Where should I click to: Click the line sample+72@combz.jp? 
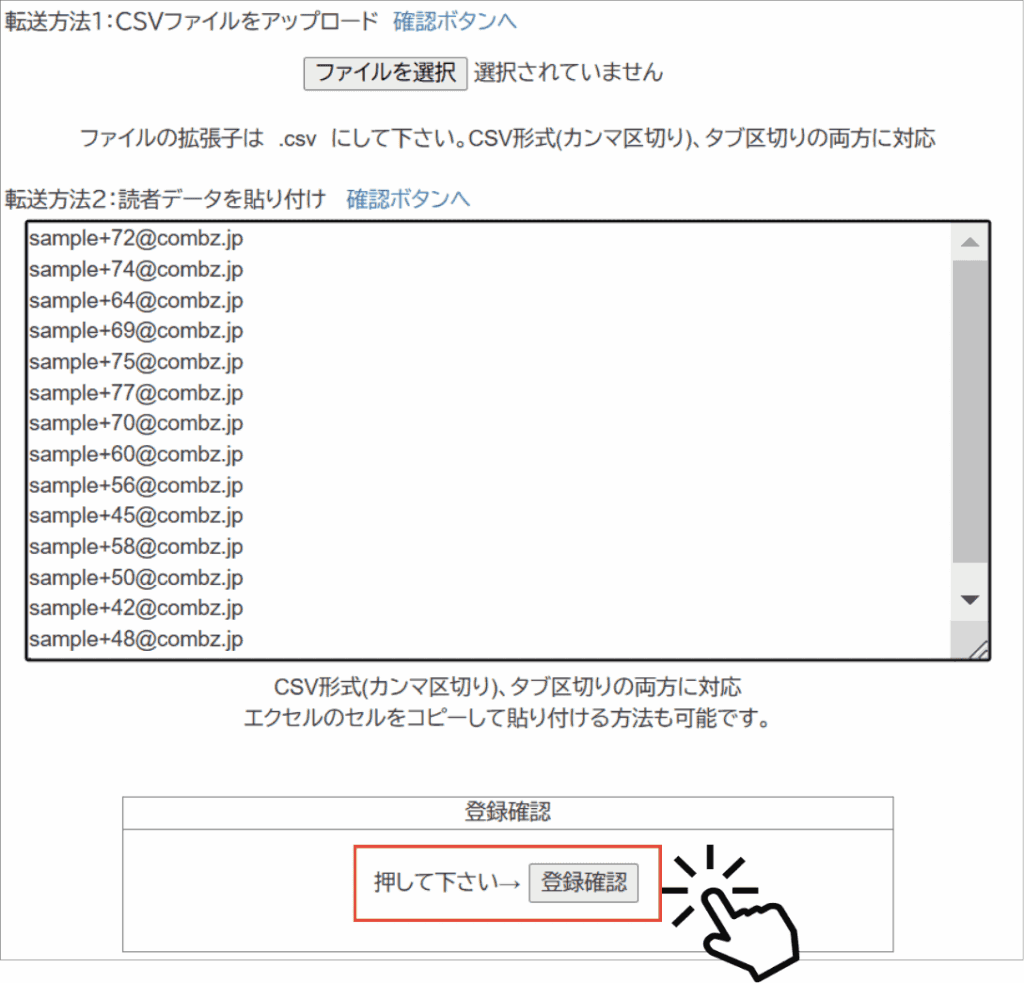pos(136,238)
